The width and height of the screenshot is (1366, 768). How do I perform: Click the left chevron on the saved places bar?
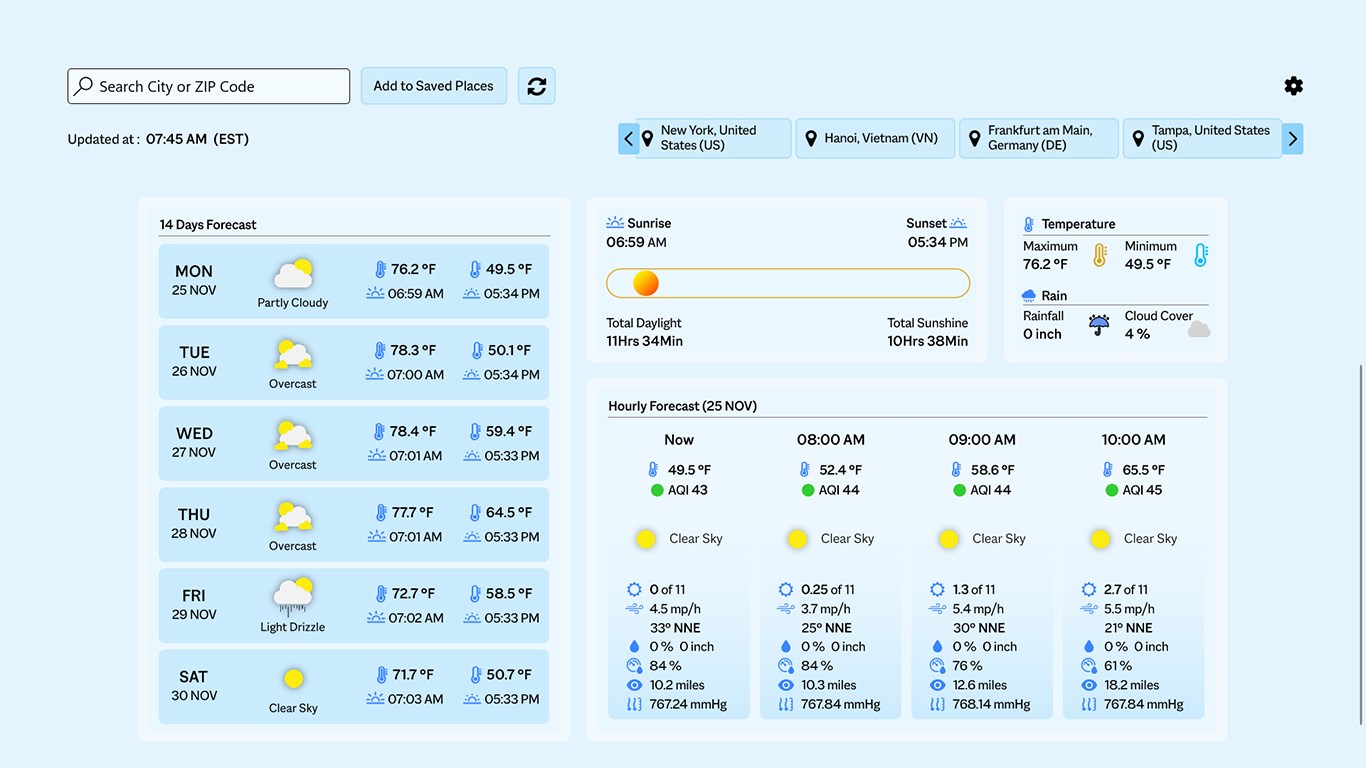coord(628,138)
